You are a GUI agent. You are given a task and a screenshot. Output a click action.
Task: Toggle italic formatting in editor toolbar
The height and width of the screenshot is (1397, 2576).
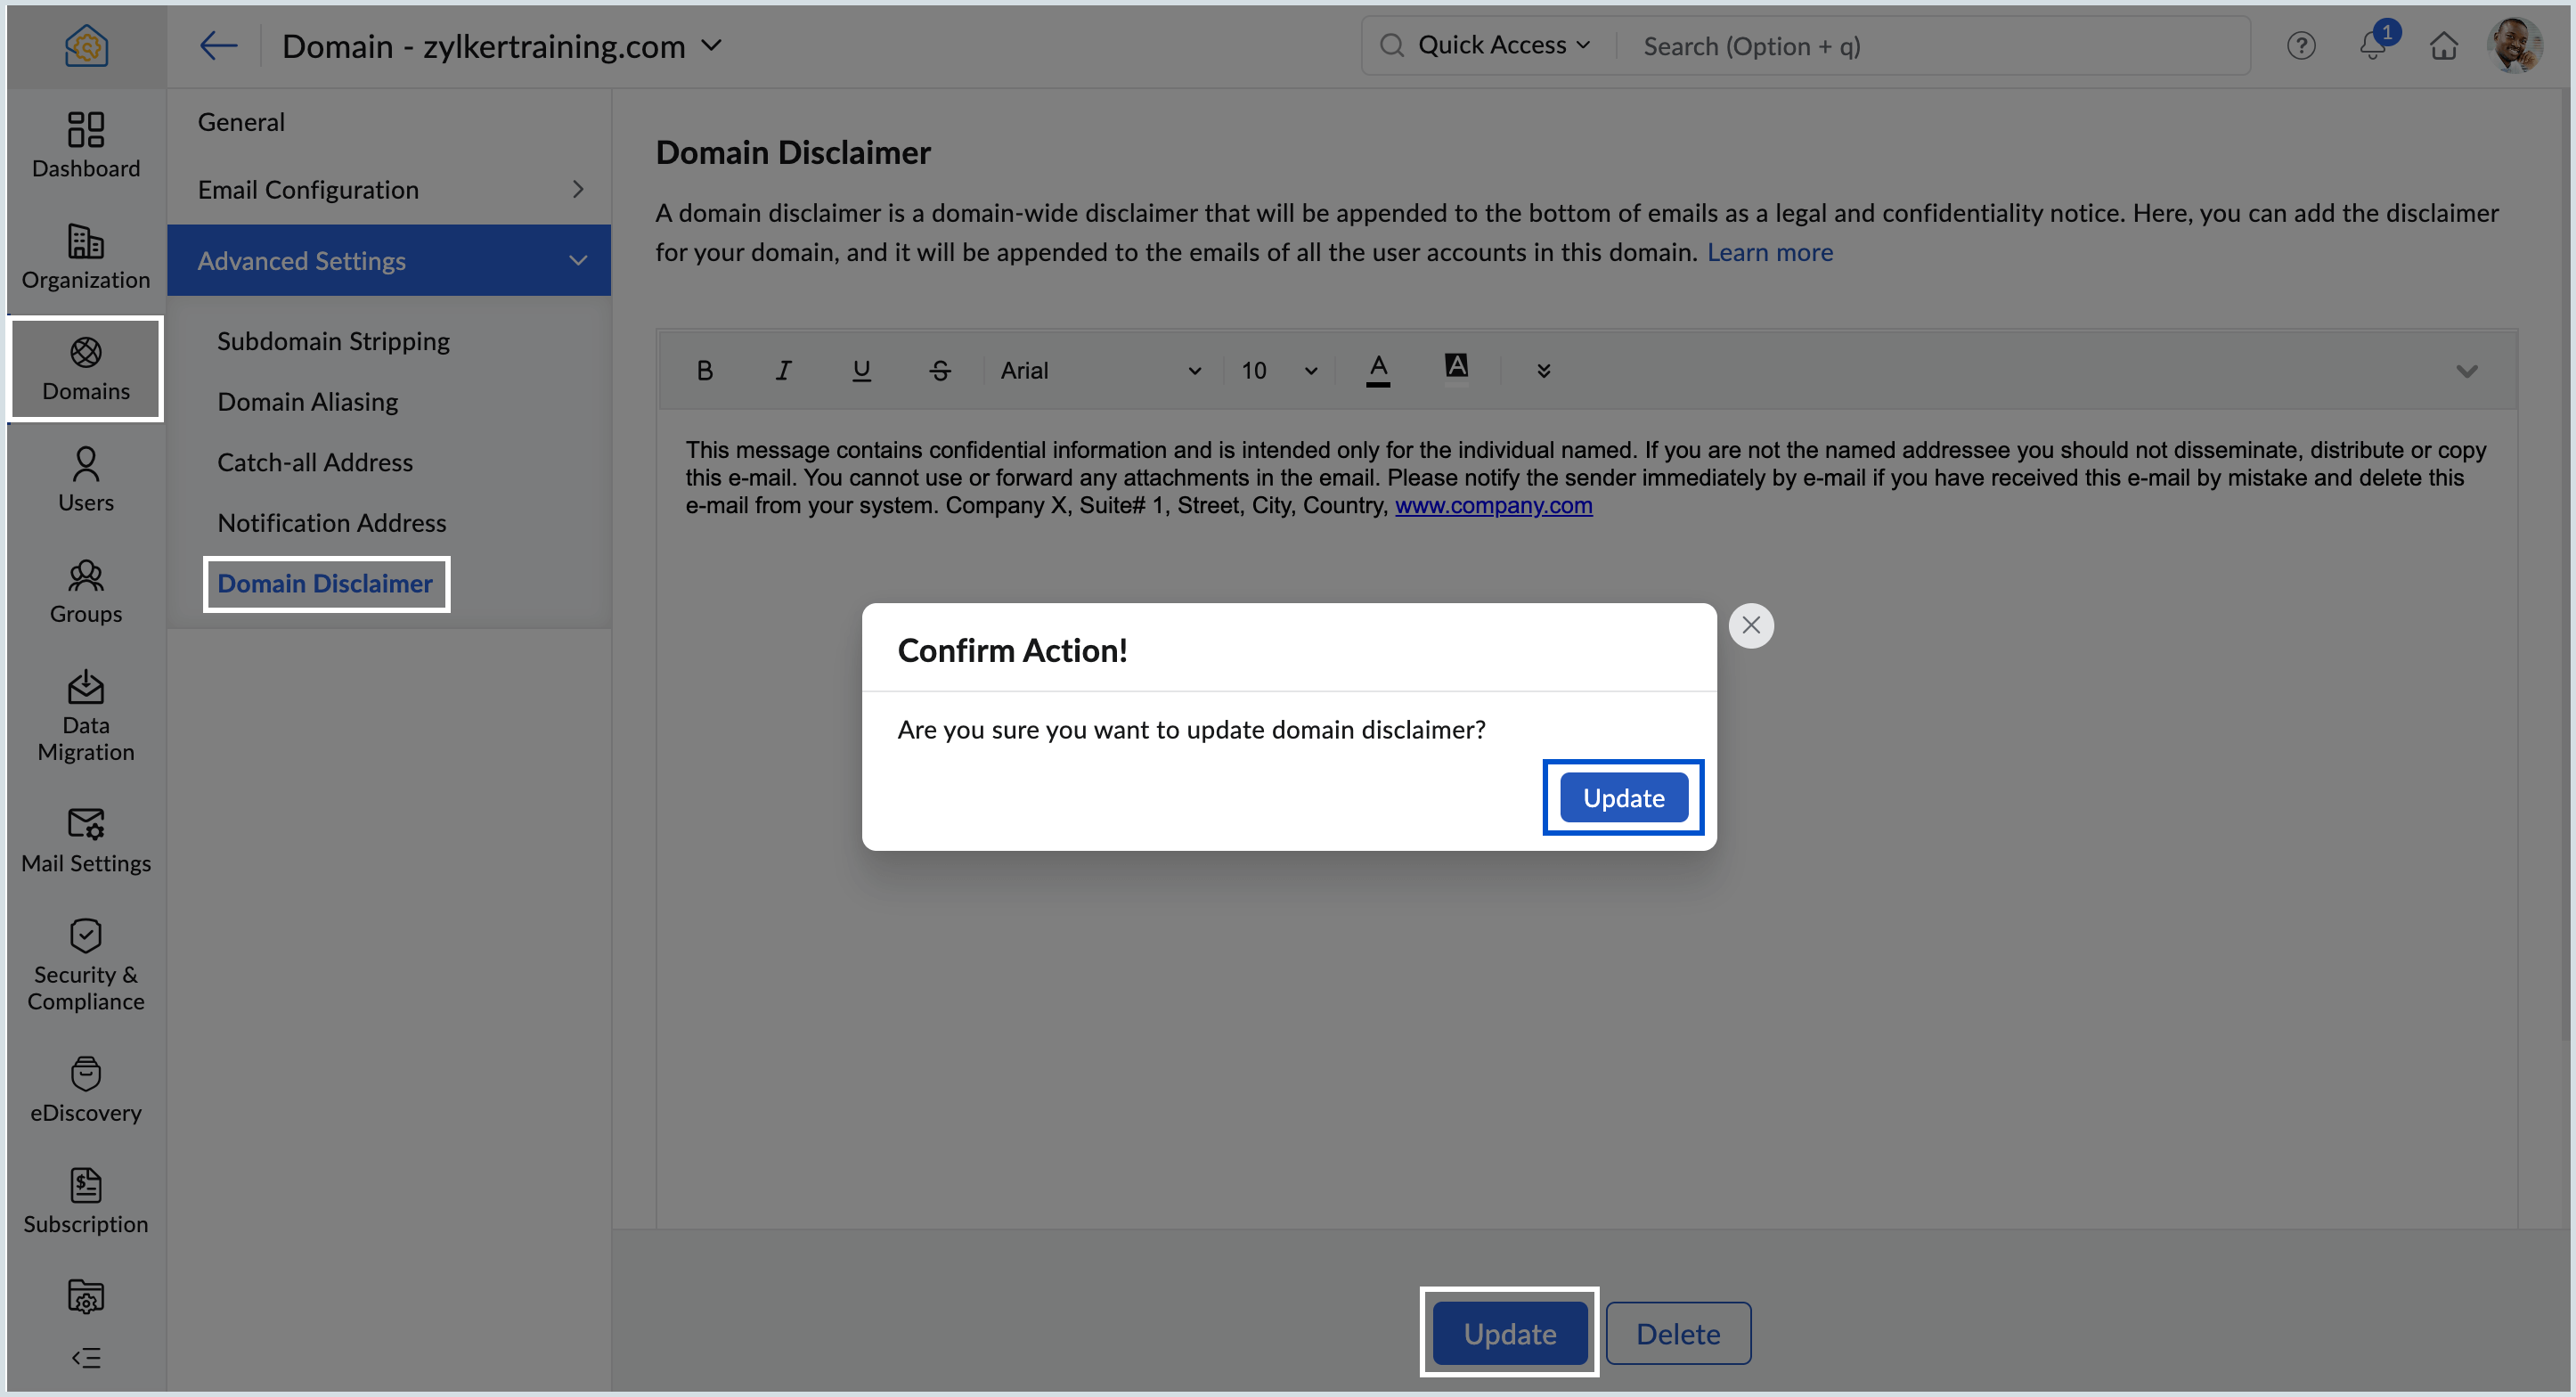click(783, 370)
